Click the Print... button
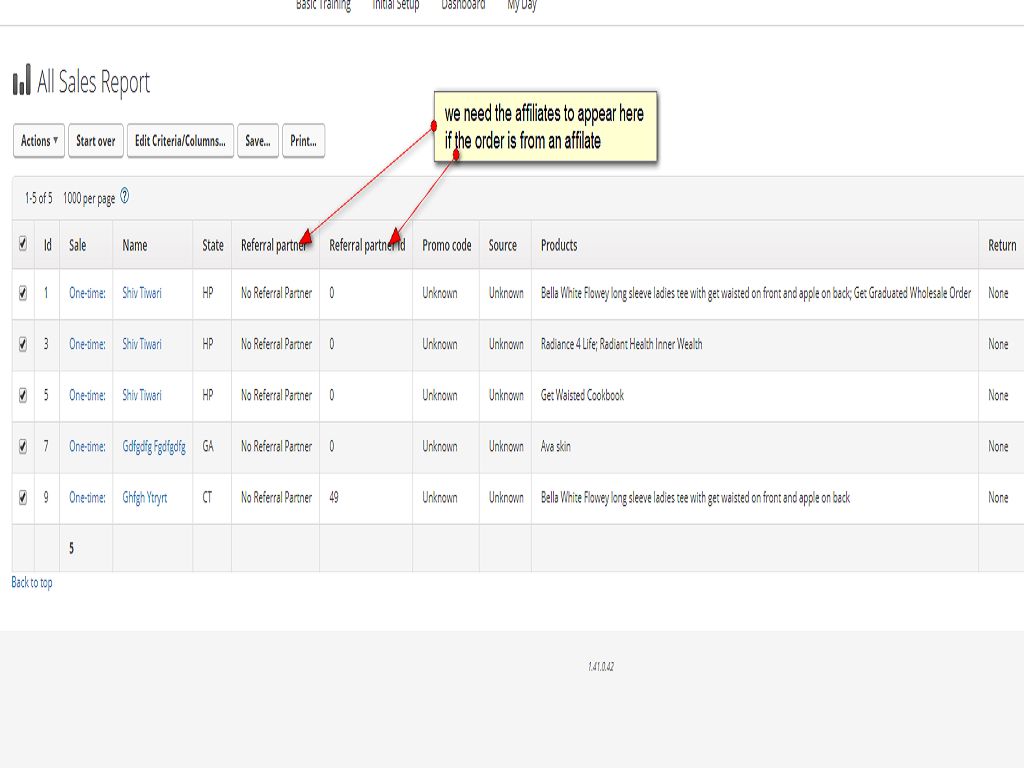Image resolution: width=1024 pixels, height=768 pixels. pos(303,141)
